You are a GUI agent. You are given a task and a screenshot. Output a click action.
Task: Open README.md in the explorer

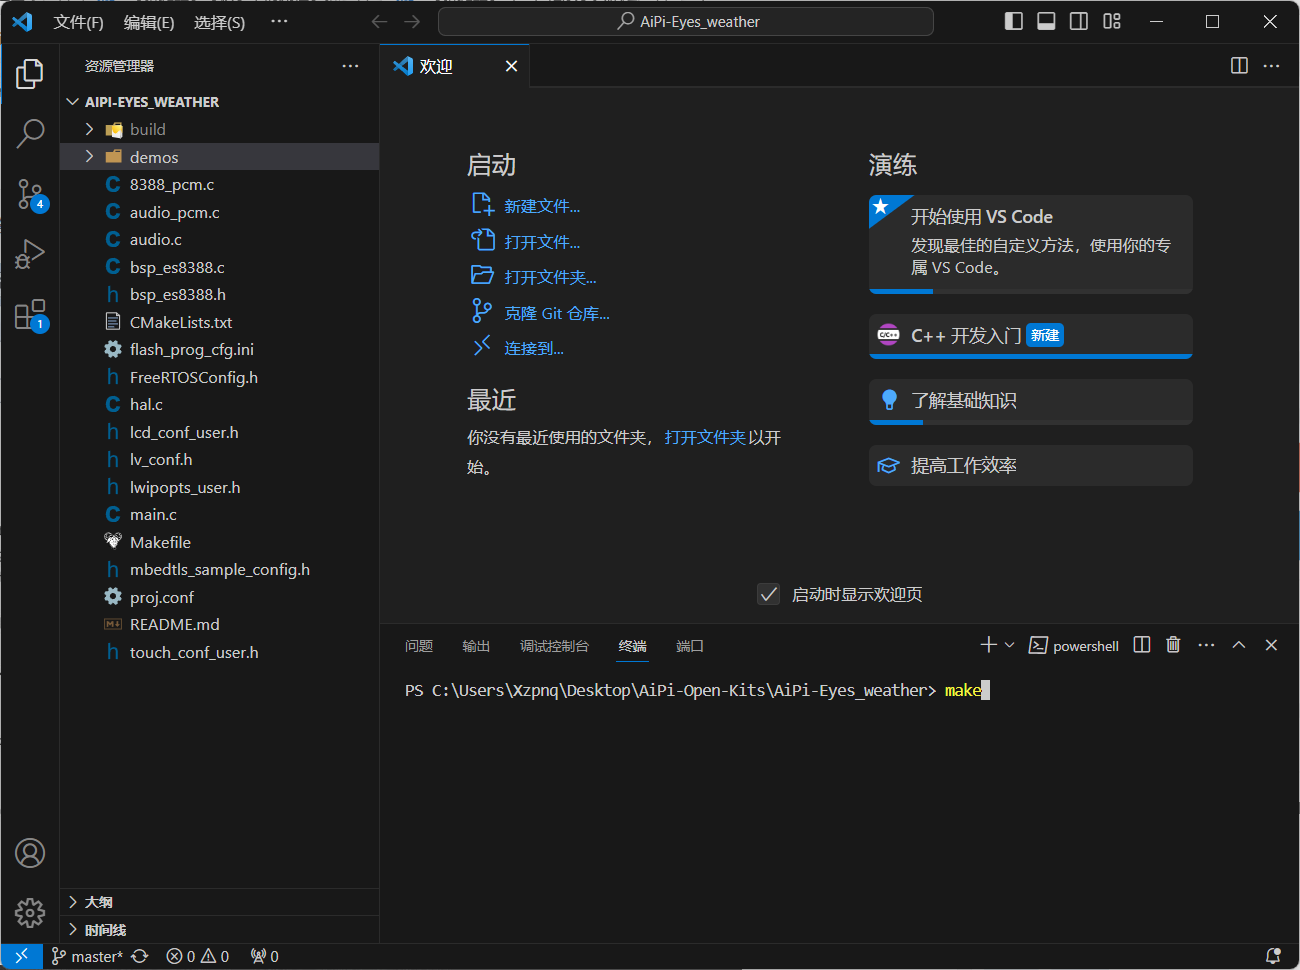click(x=220, y=624)
